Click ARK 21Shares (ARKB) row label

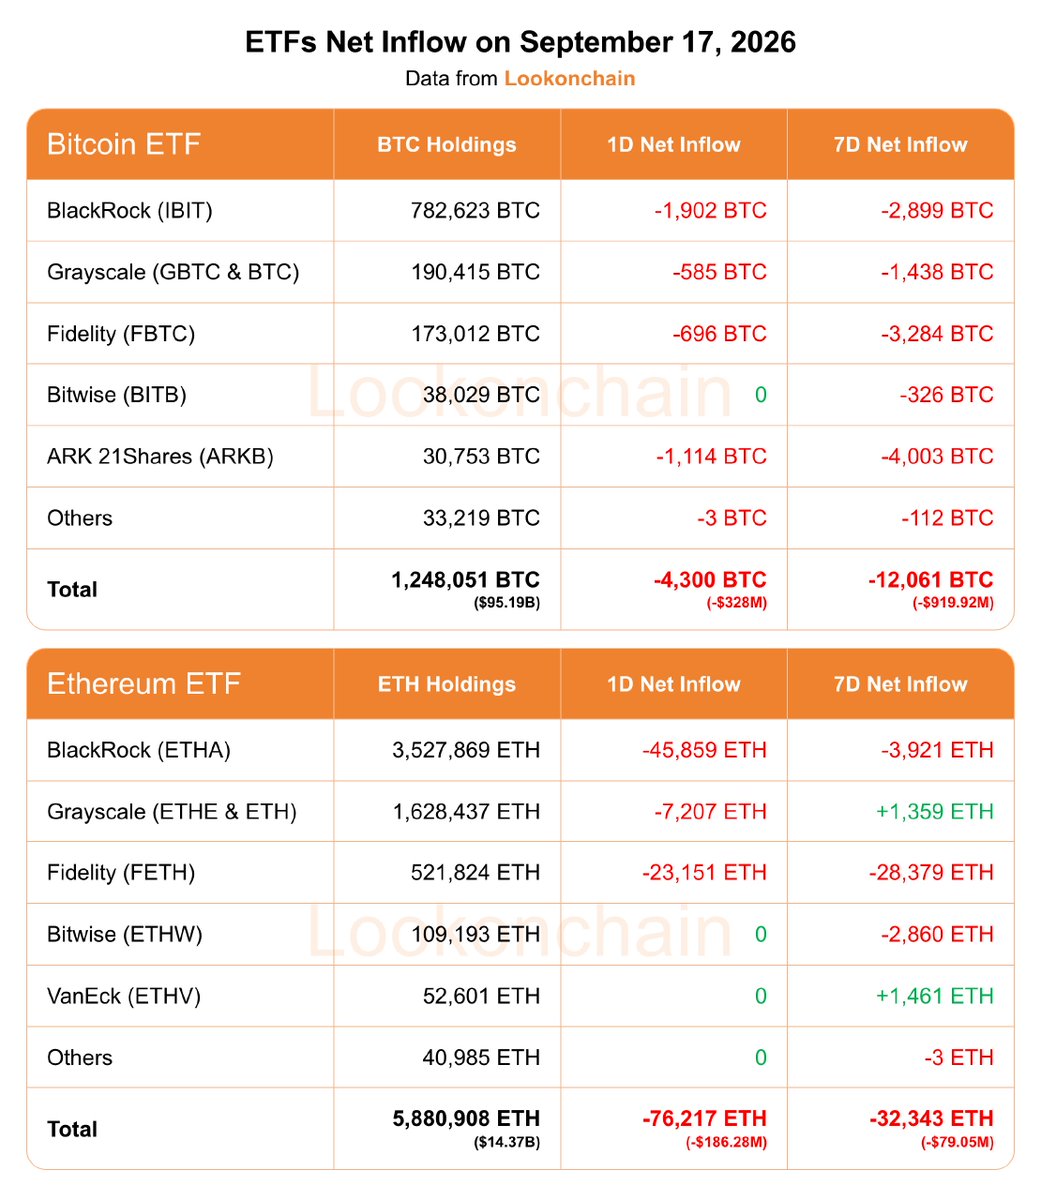tap(160, 457)
